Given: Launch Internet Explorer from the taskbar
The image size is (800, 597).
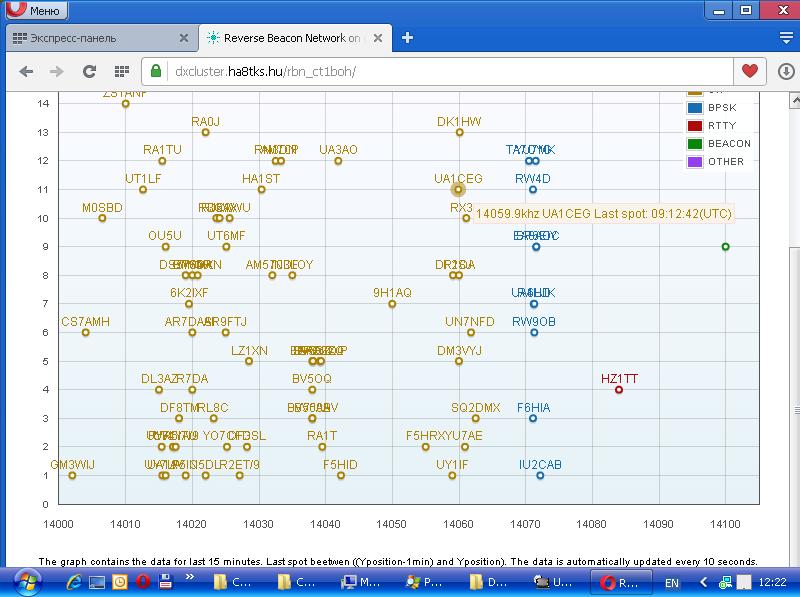Looking at the screenshot, I should 73,582.
